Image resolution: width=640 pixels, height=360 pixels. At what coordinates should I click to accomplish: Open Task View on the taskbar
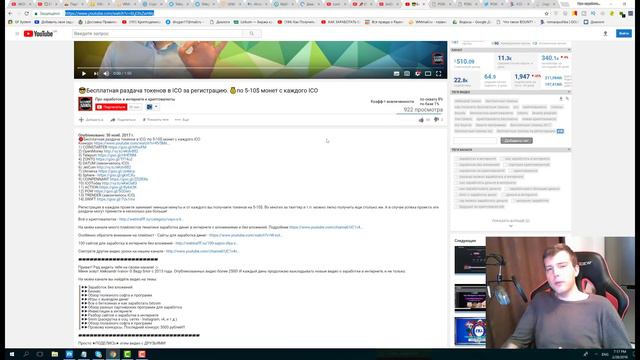coord(40,354)
